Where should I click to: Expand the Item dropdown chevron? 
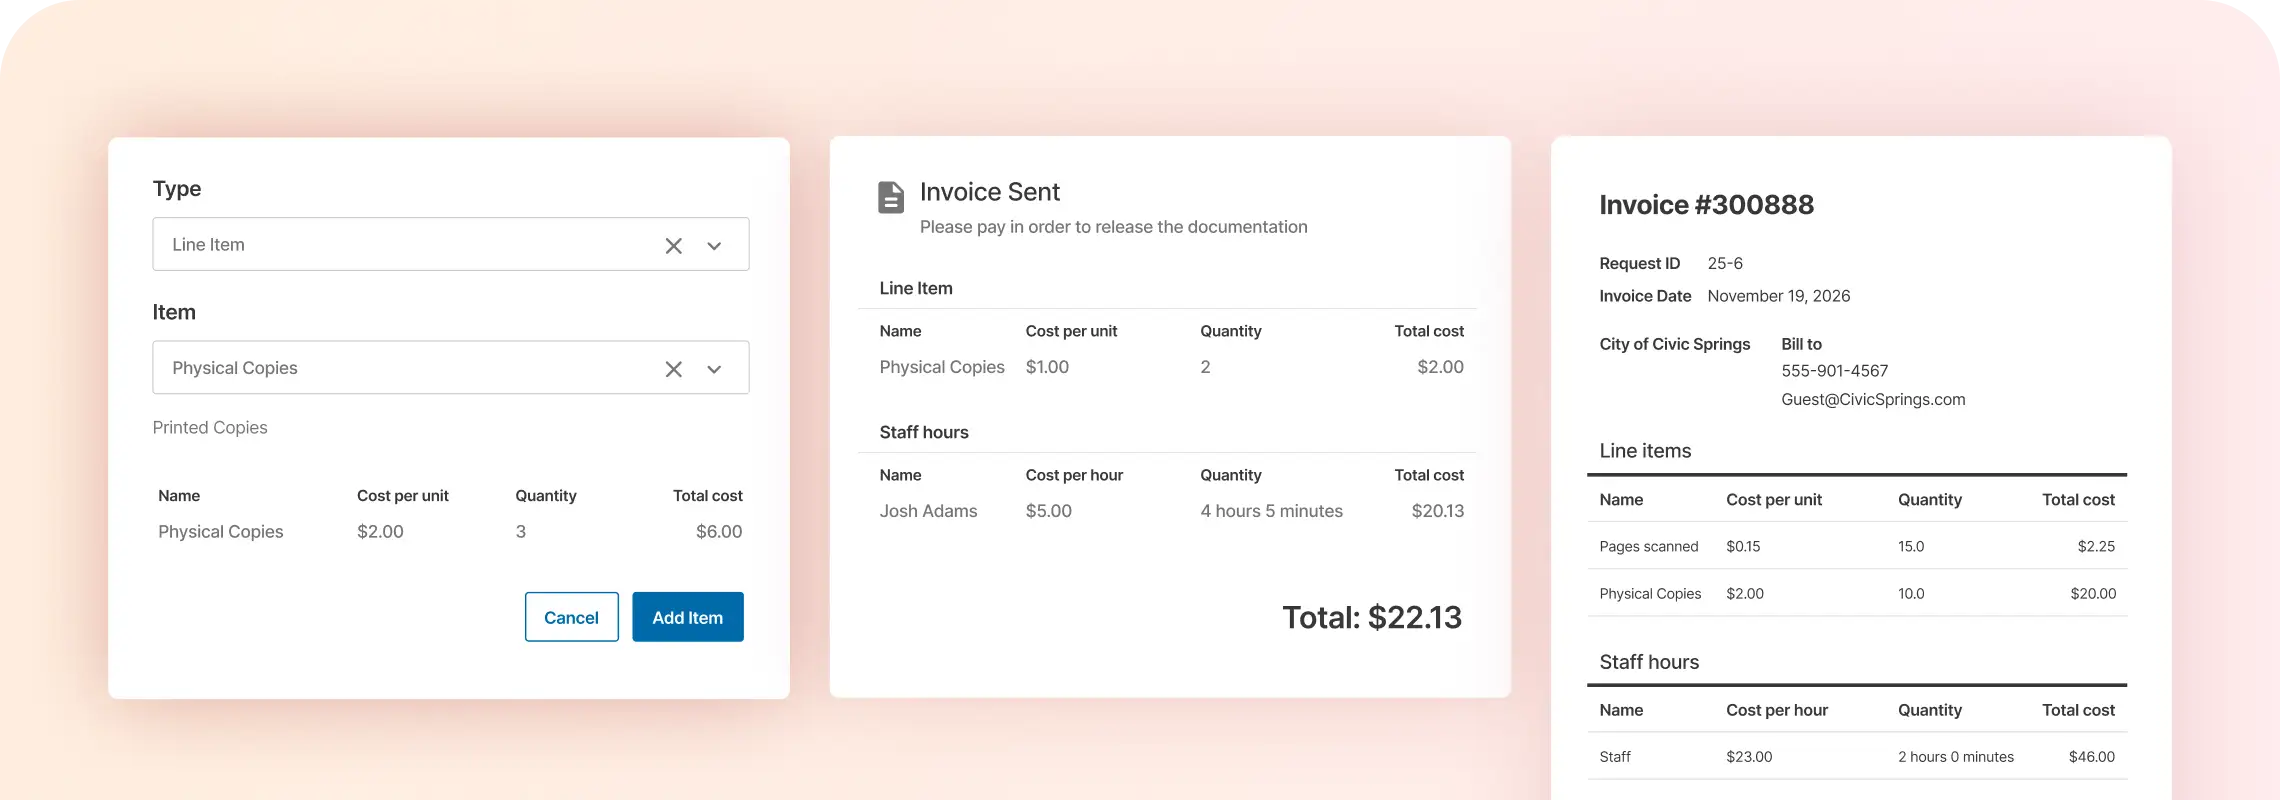coord(714,369)
